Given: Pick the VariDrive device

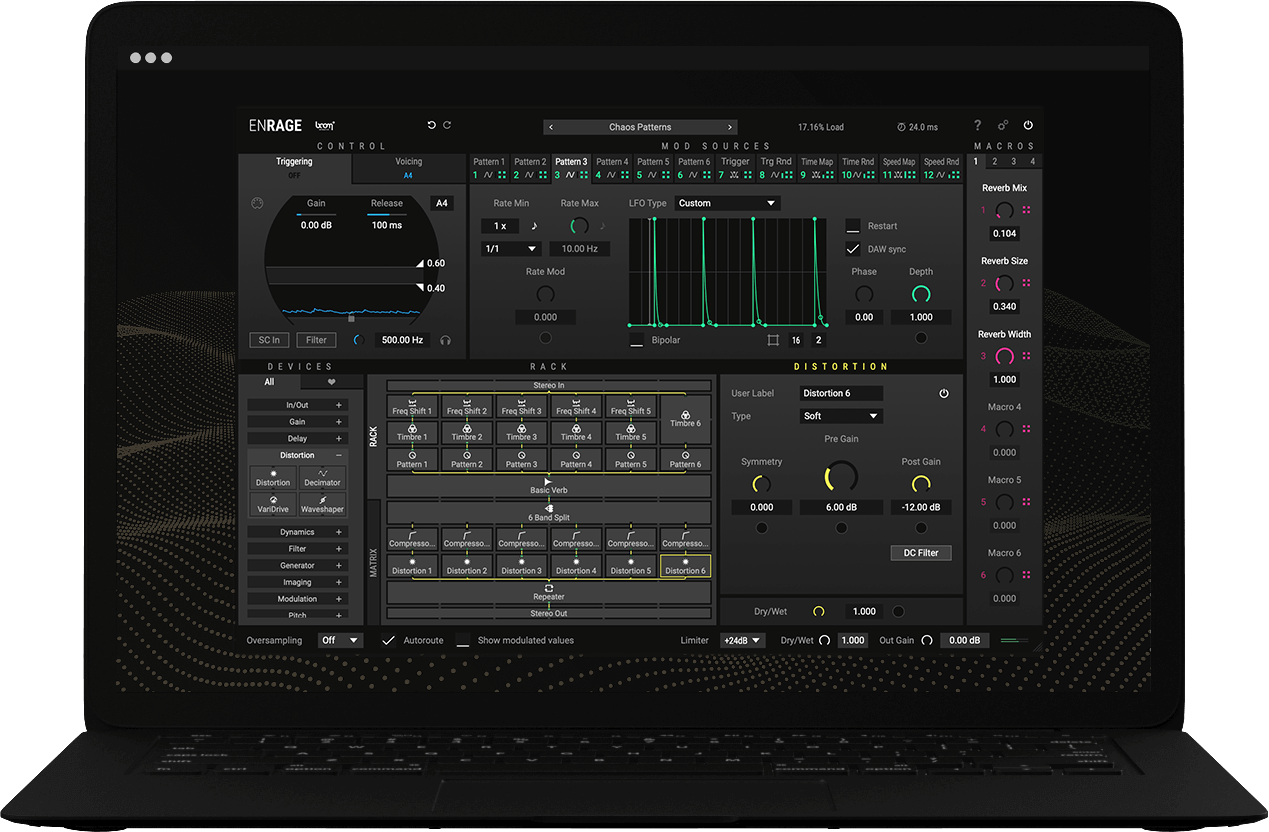Looking at the screenshot, I should click(273, 504).
